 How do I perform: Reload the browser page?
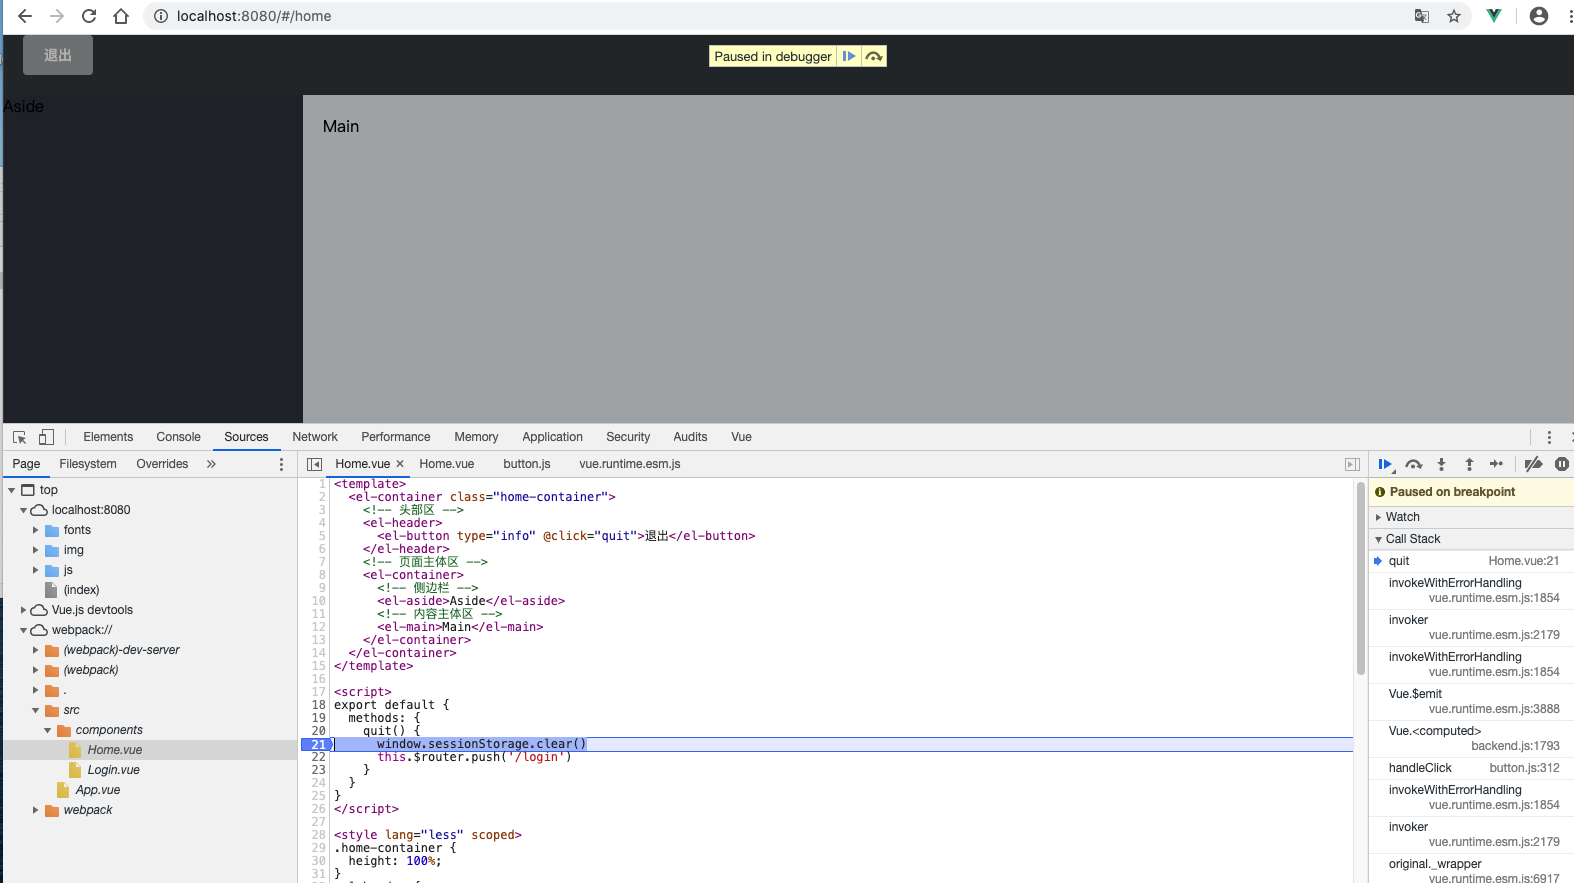coord(89,16)
